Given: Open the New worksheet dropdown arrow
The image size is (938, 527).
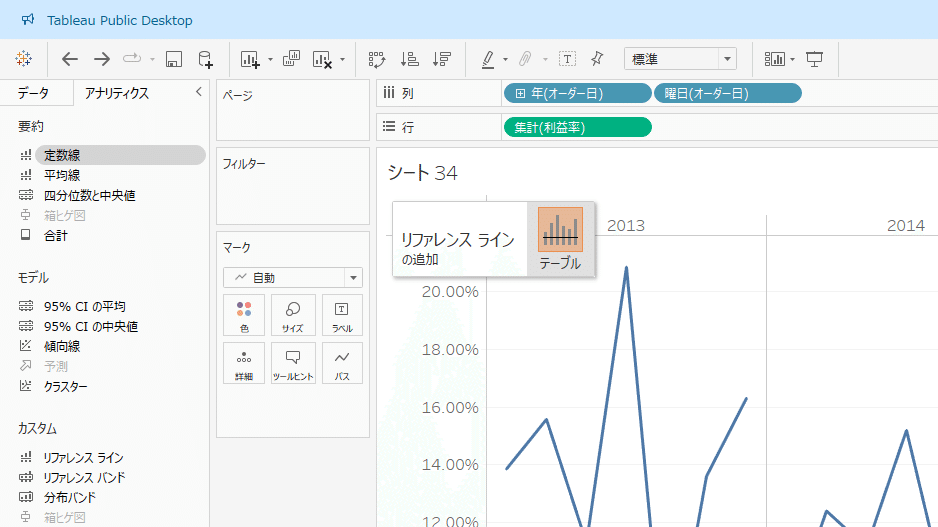Looking at the screenshot, I should pyautogui.click(x=270, y=59).
